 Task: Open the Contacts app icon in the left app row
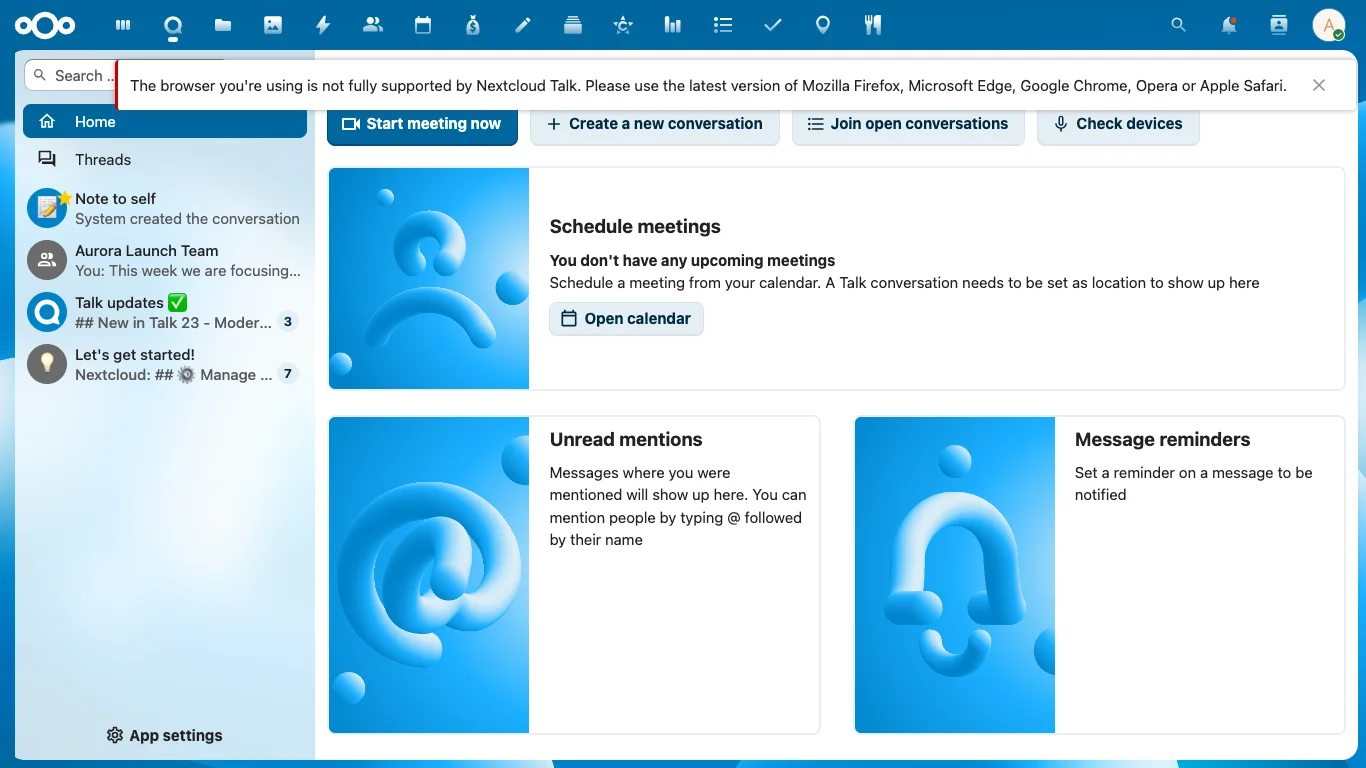tap(373, 25)
